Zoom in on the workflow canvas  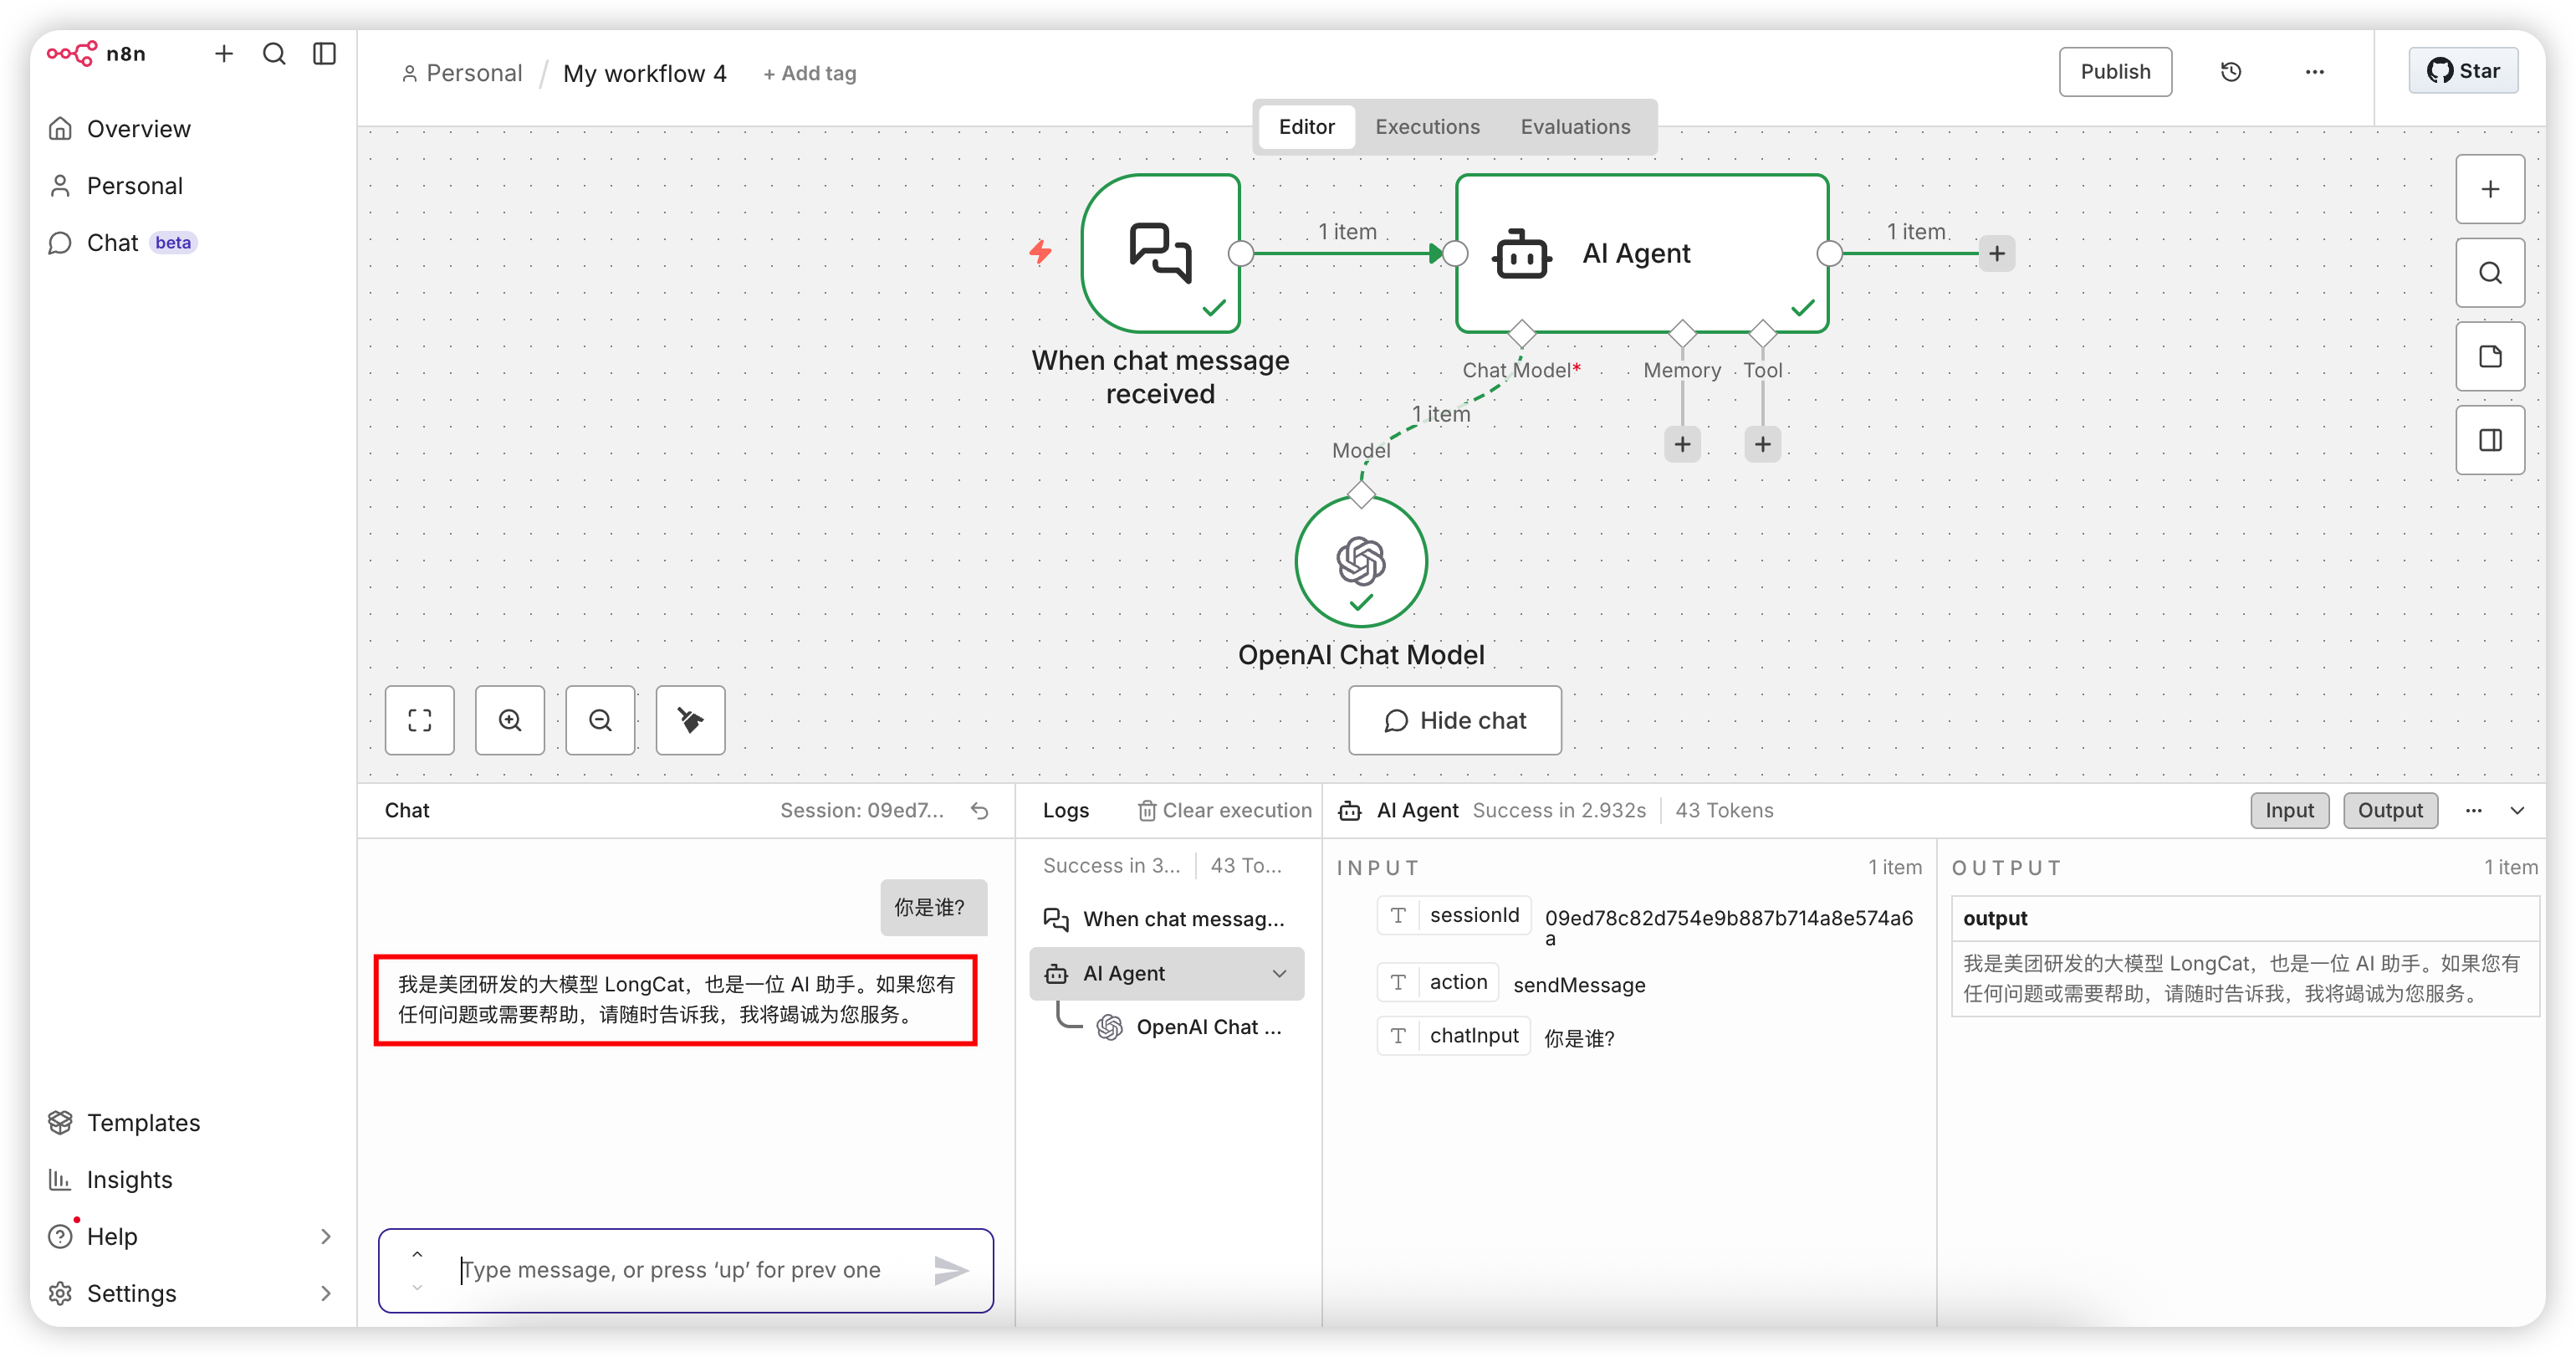pyautogui.click(x=510, y=720)
